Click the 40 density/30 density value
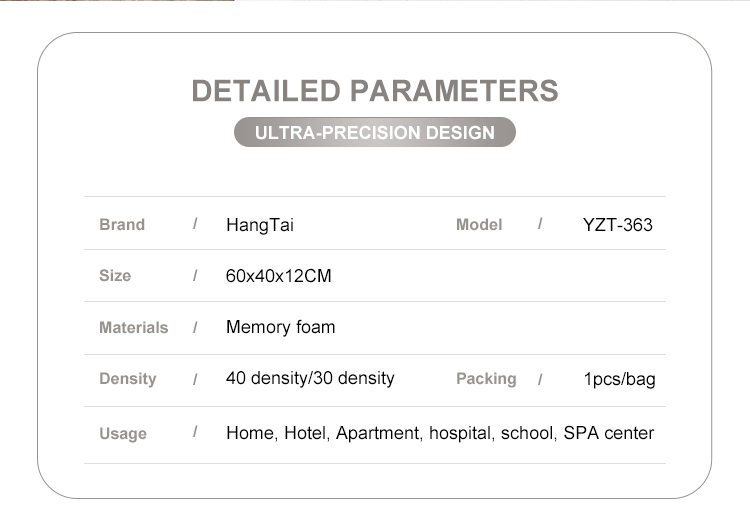This screenshot has width=750, height=522. (x=310, y=378)
